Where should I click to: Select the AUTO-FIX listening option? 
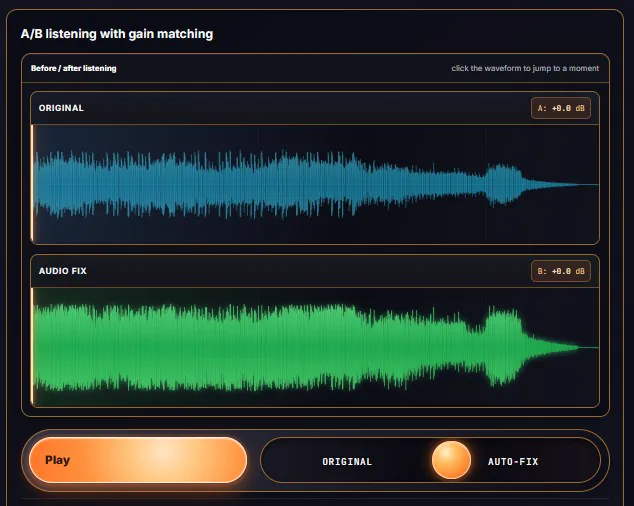pyautogui.click(x=513, y=462)
